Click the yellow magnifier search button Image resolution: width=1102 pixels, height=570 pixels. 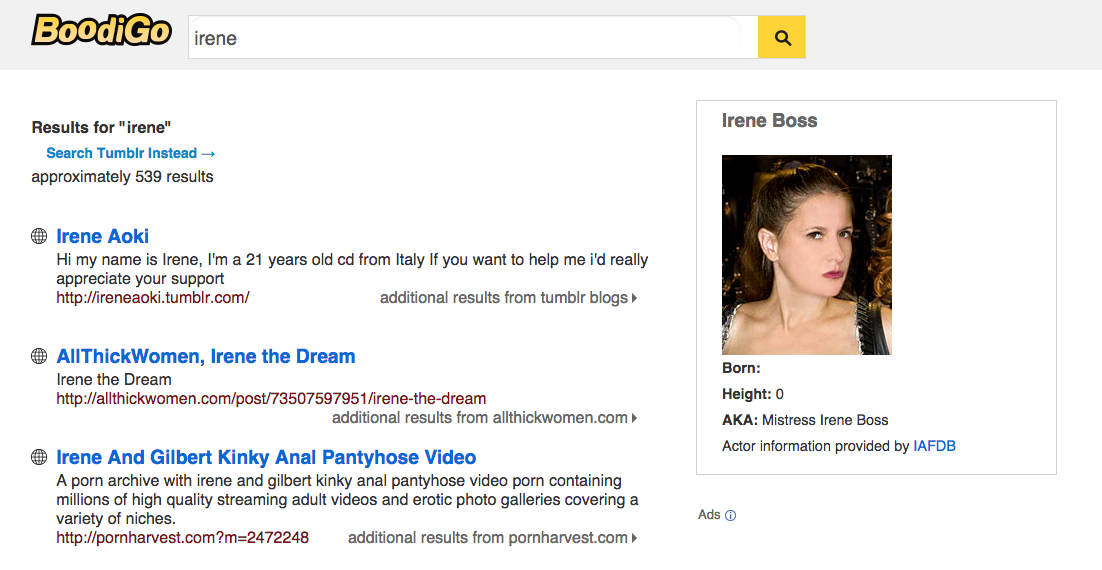782,37
